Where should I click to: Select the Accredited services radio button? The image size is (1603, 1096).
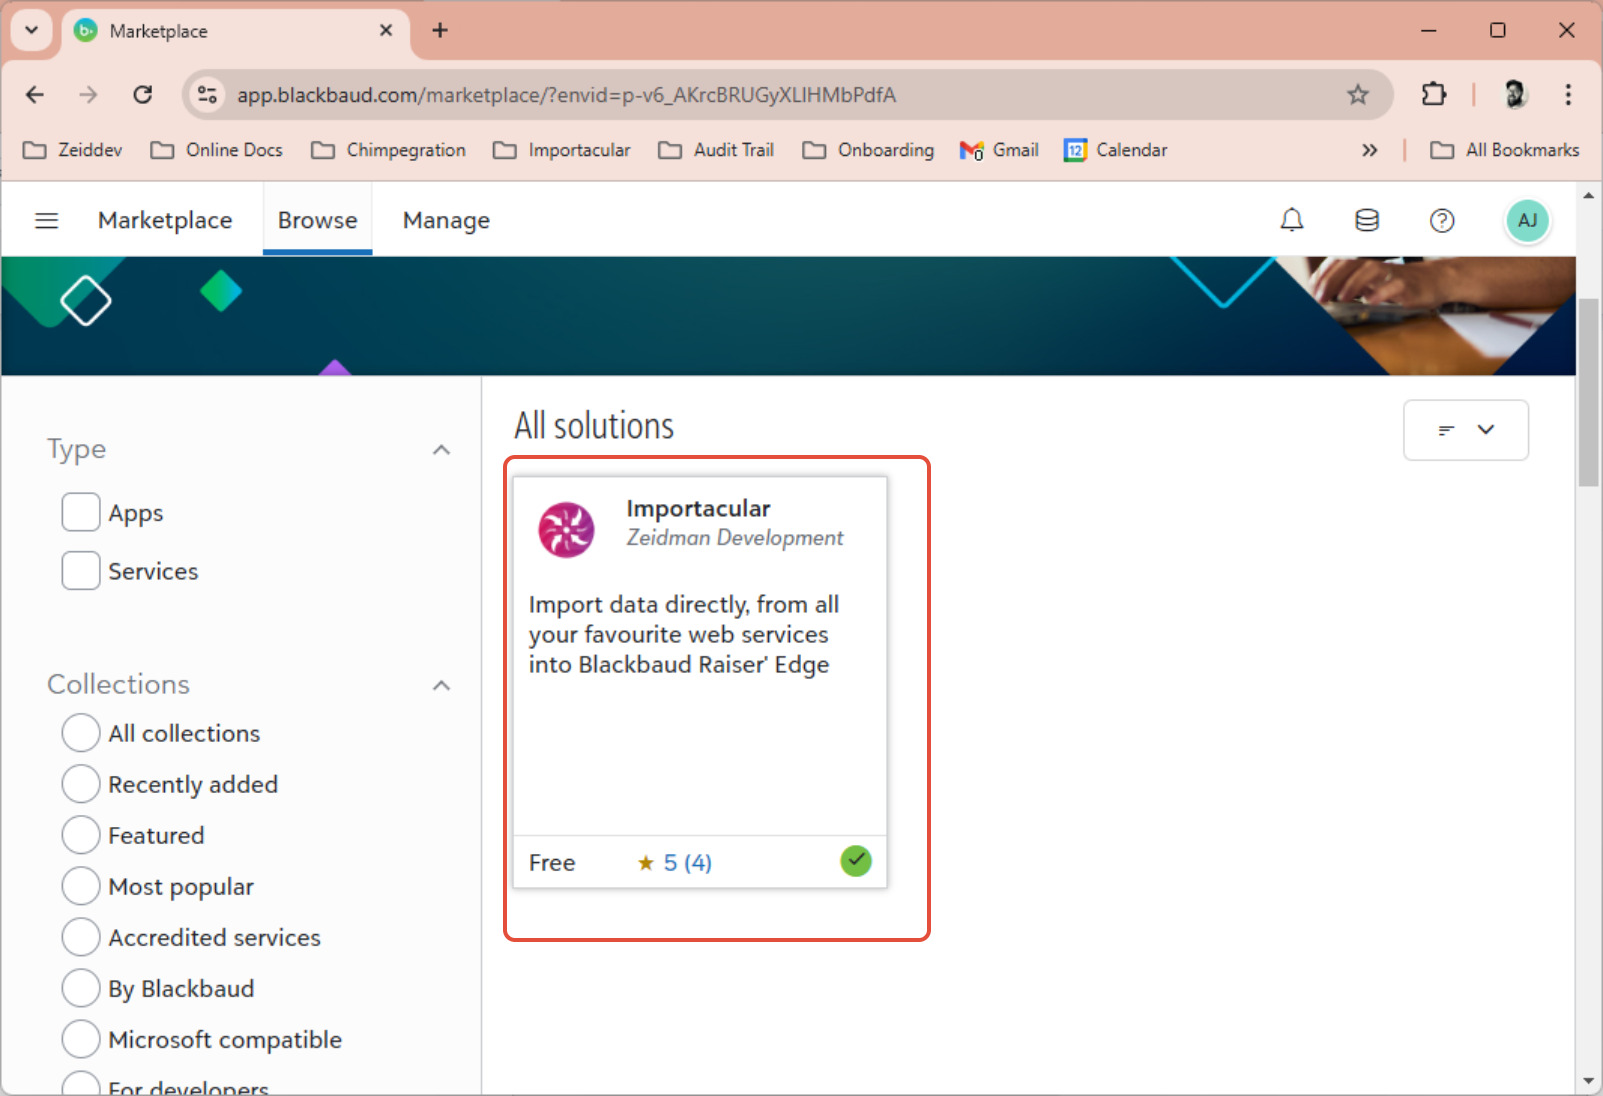click(x=81, y=937)
